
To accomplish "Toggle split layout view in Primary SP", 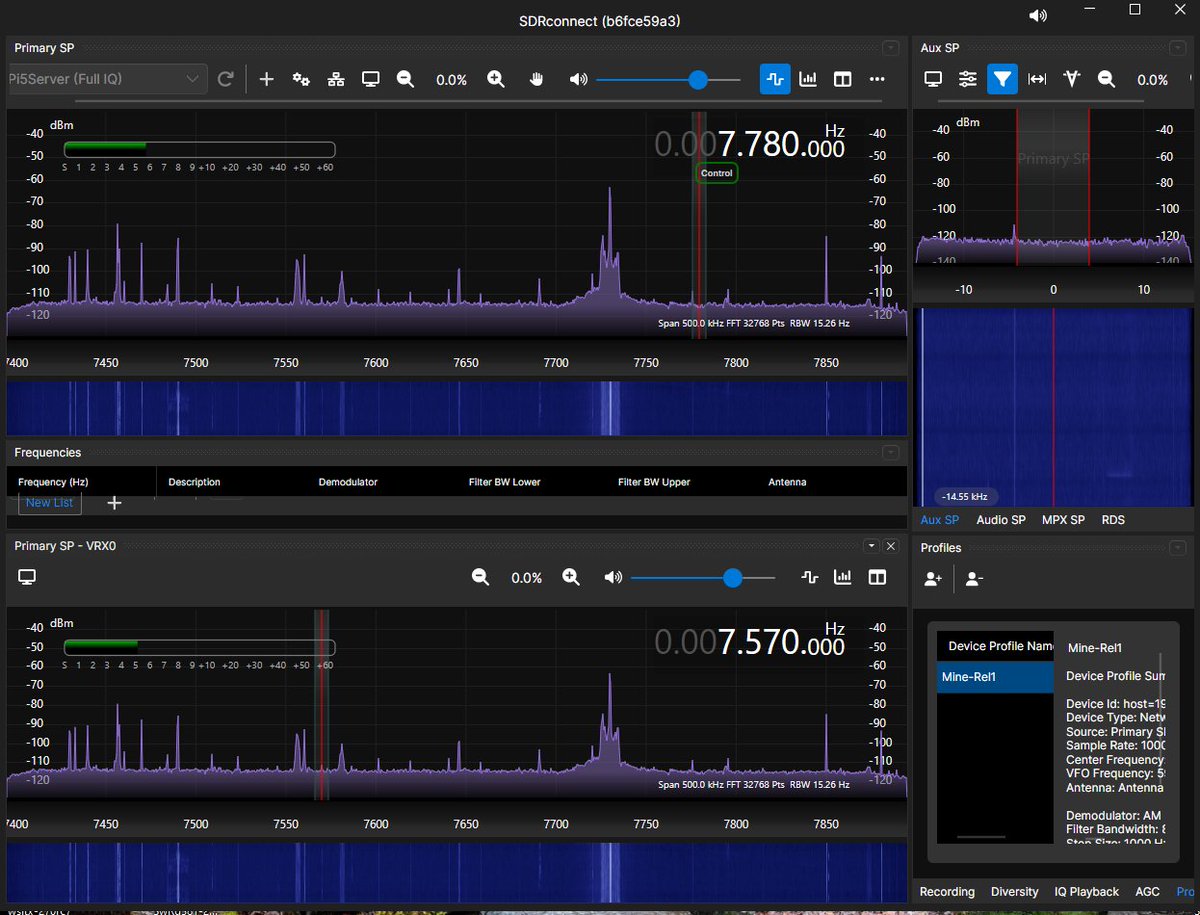I will [x=843, y=79].
